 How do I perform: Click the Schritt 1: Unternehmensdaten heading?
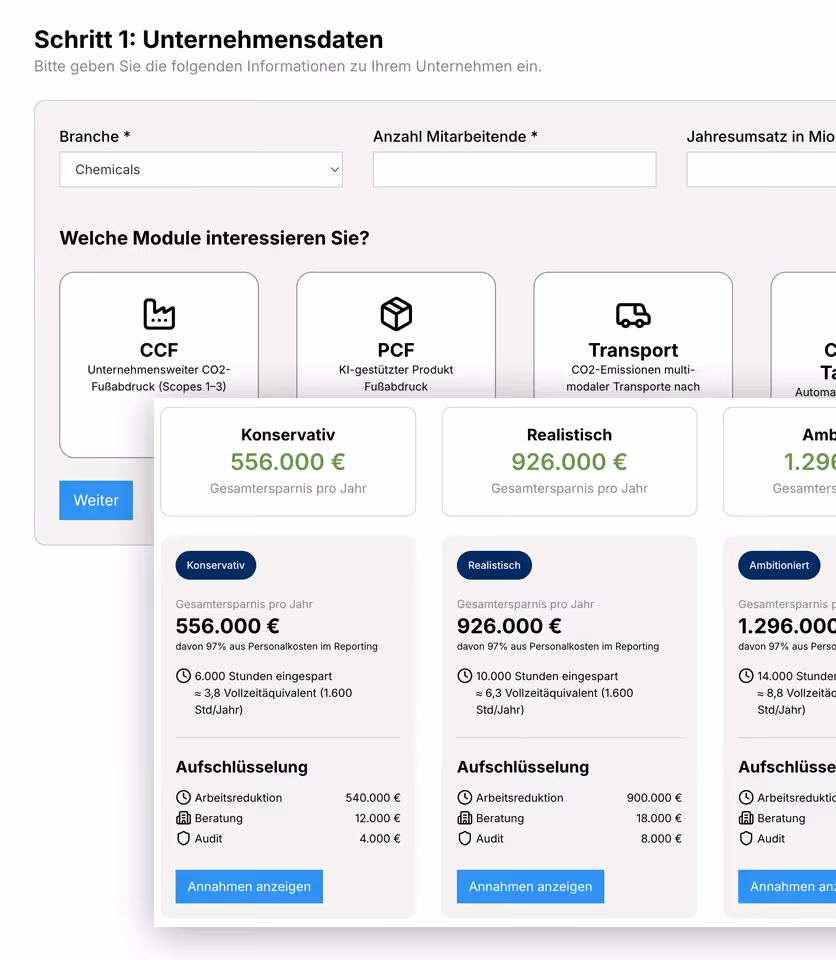pos(208,40)
